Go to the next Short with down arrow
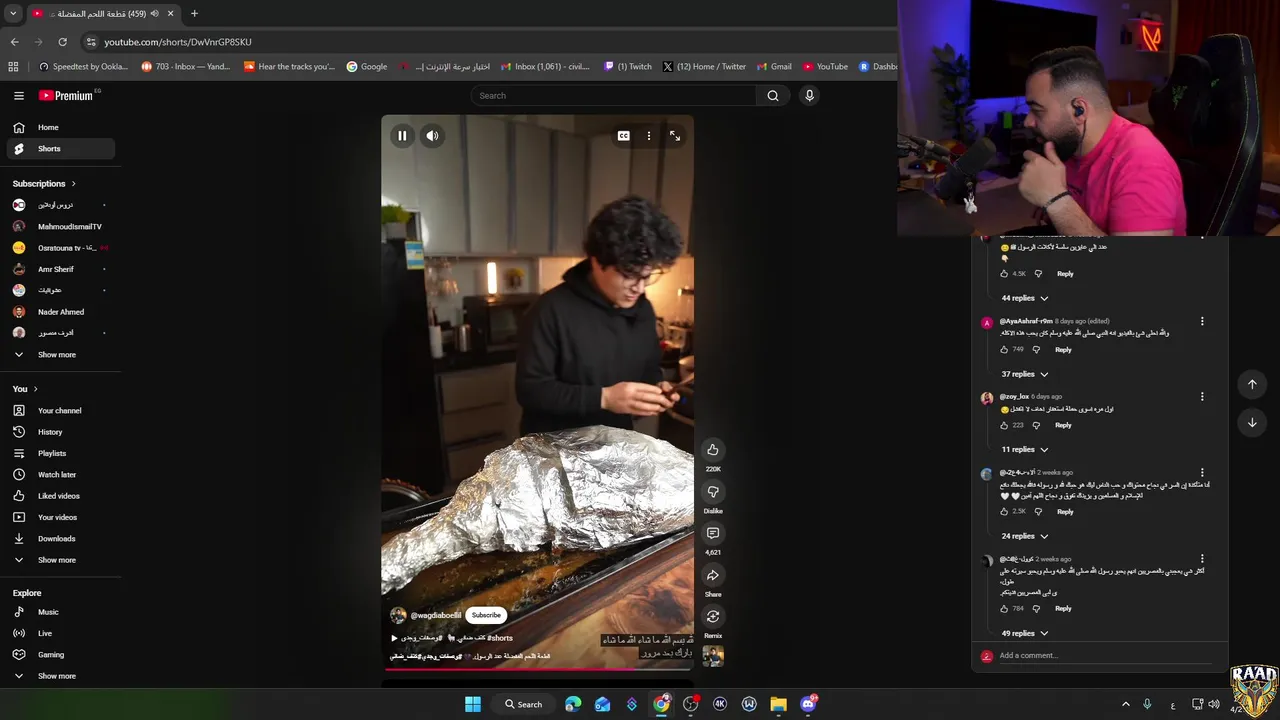The image size is (1280, 720). point(1252,422)
